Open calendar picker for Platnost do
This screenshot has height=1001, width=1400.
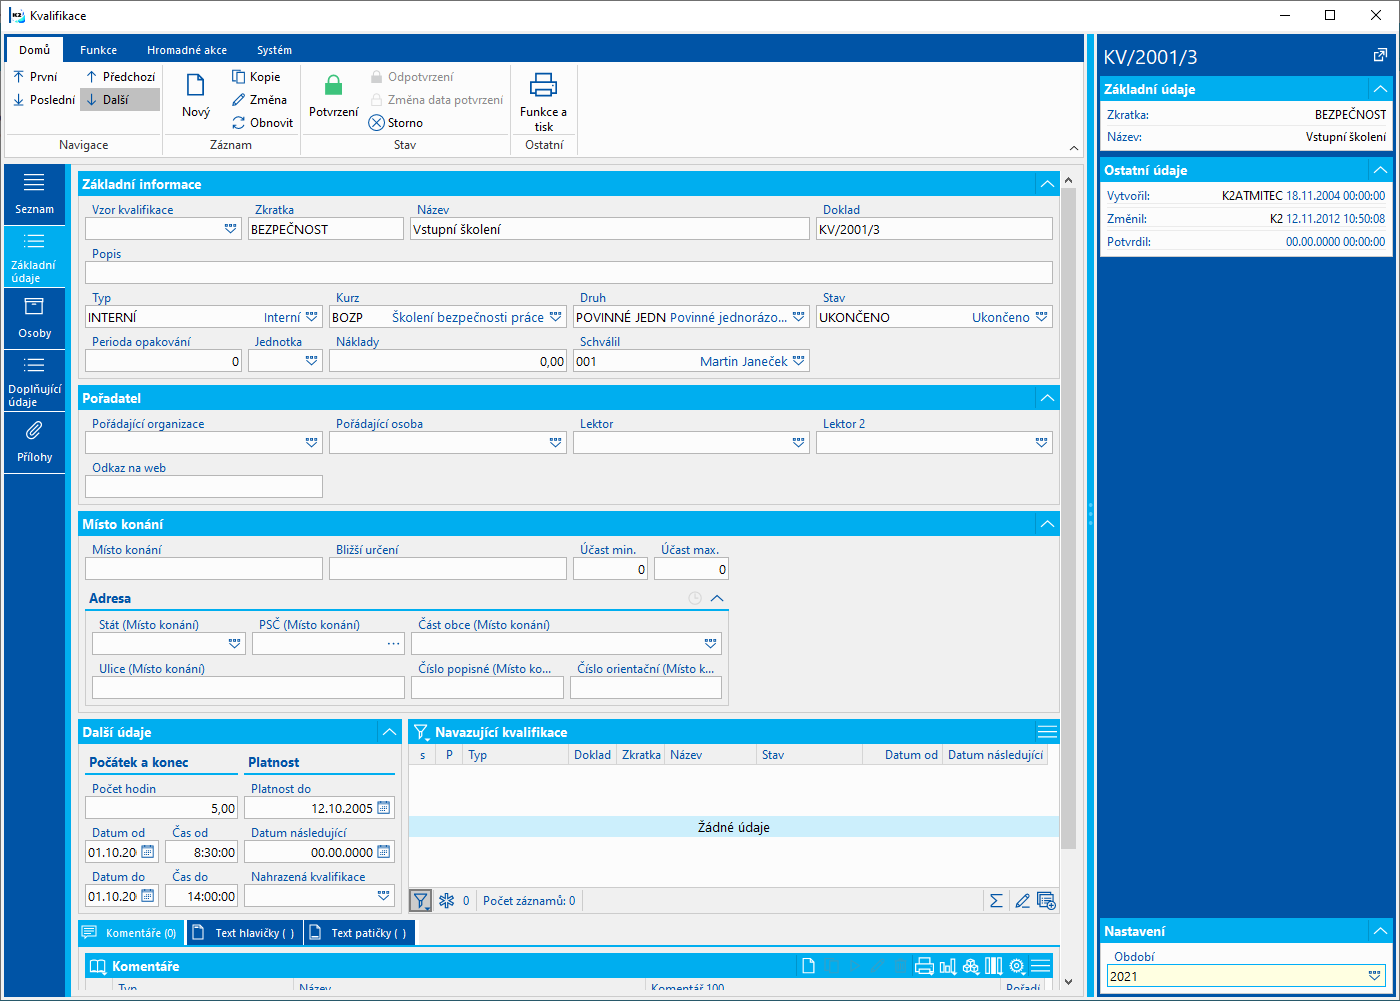tap(384, 809)
